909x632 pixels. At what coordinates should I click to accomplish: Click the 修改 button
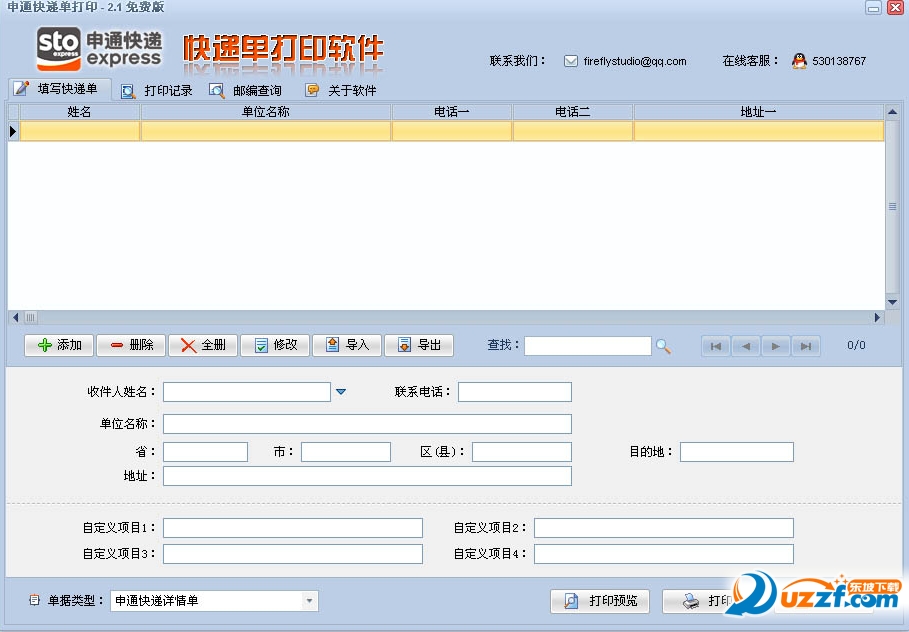point(275,345)
